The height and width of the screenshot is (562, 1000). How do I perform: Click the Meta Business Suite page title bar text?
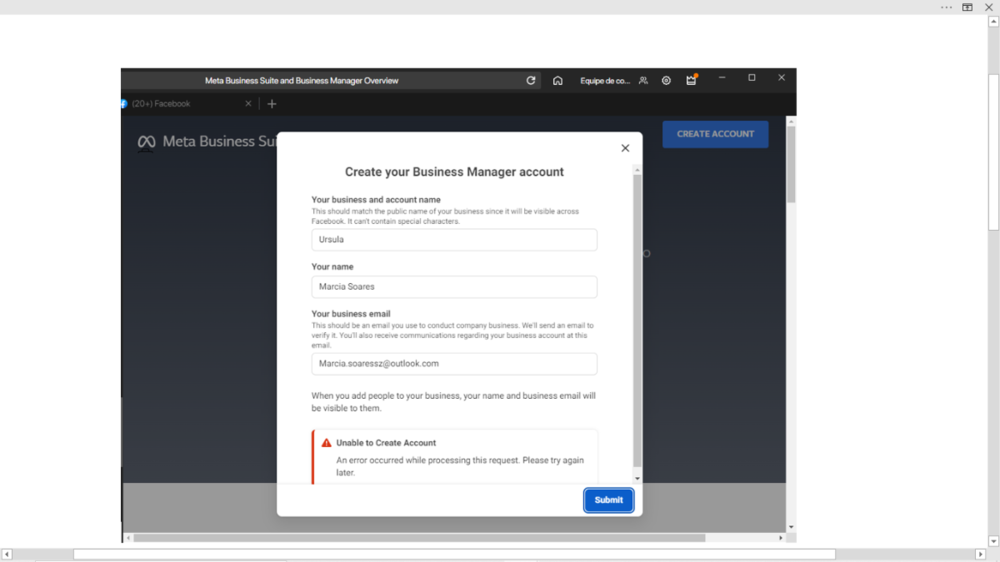click(x=301, y=80)
